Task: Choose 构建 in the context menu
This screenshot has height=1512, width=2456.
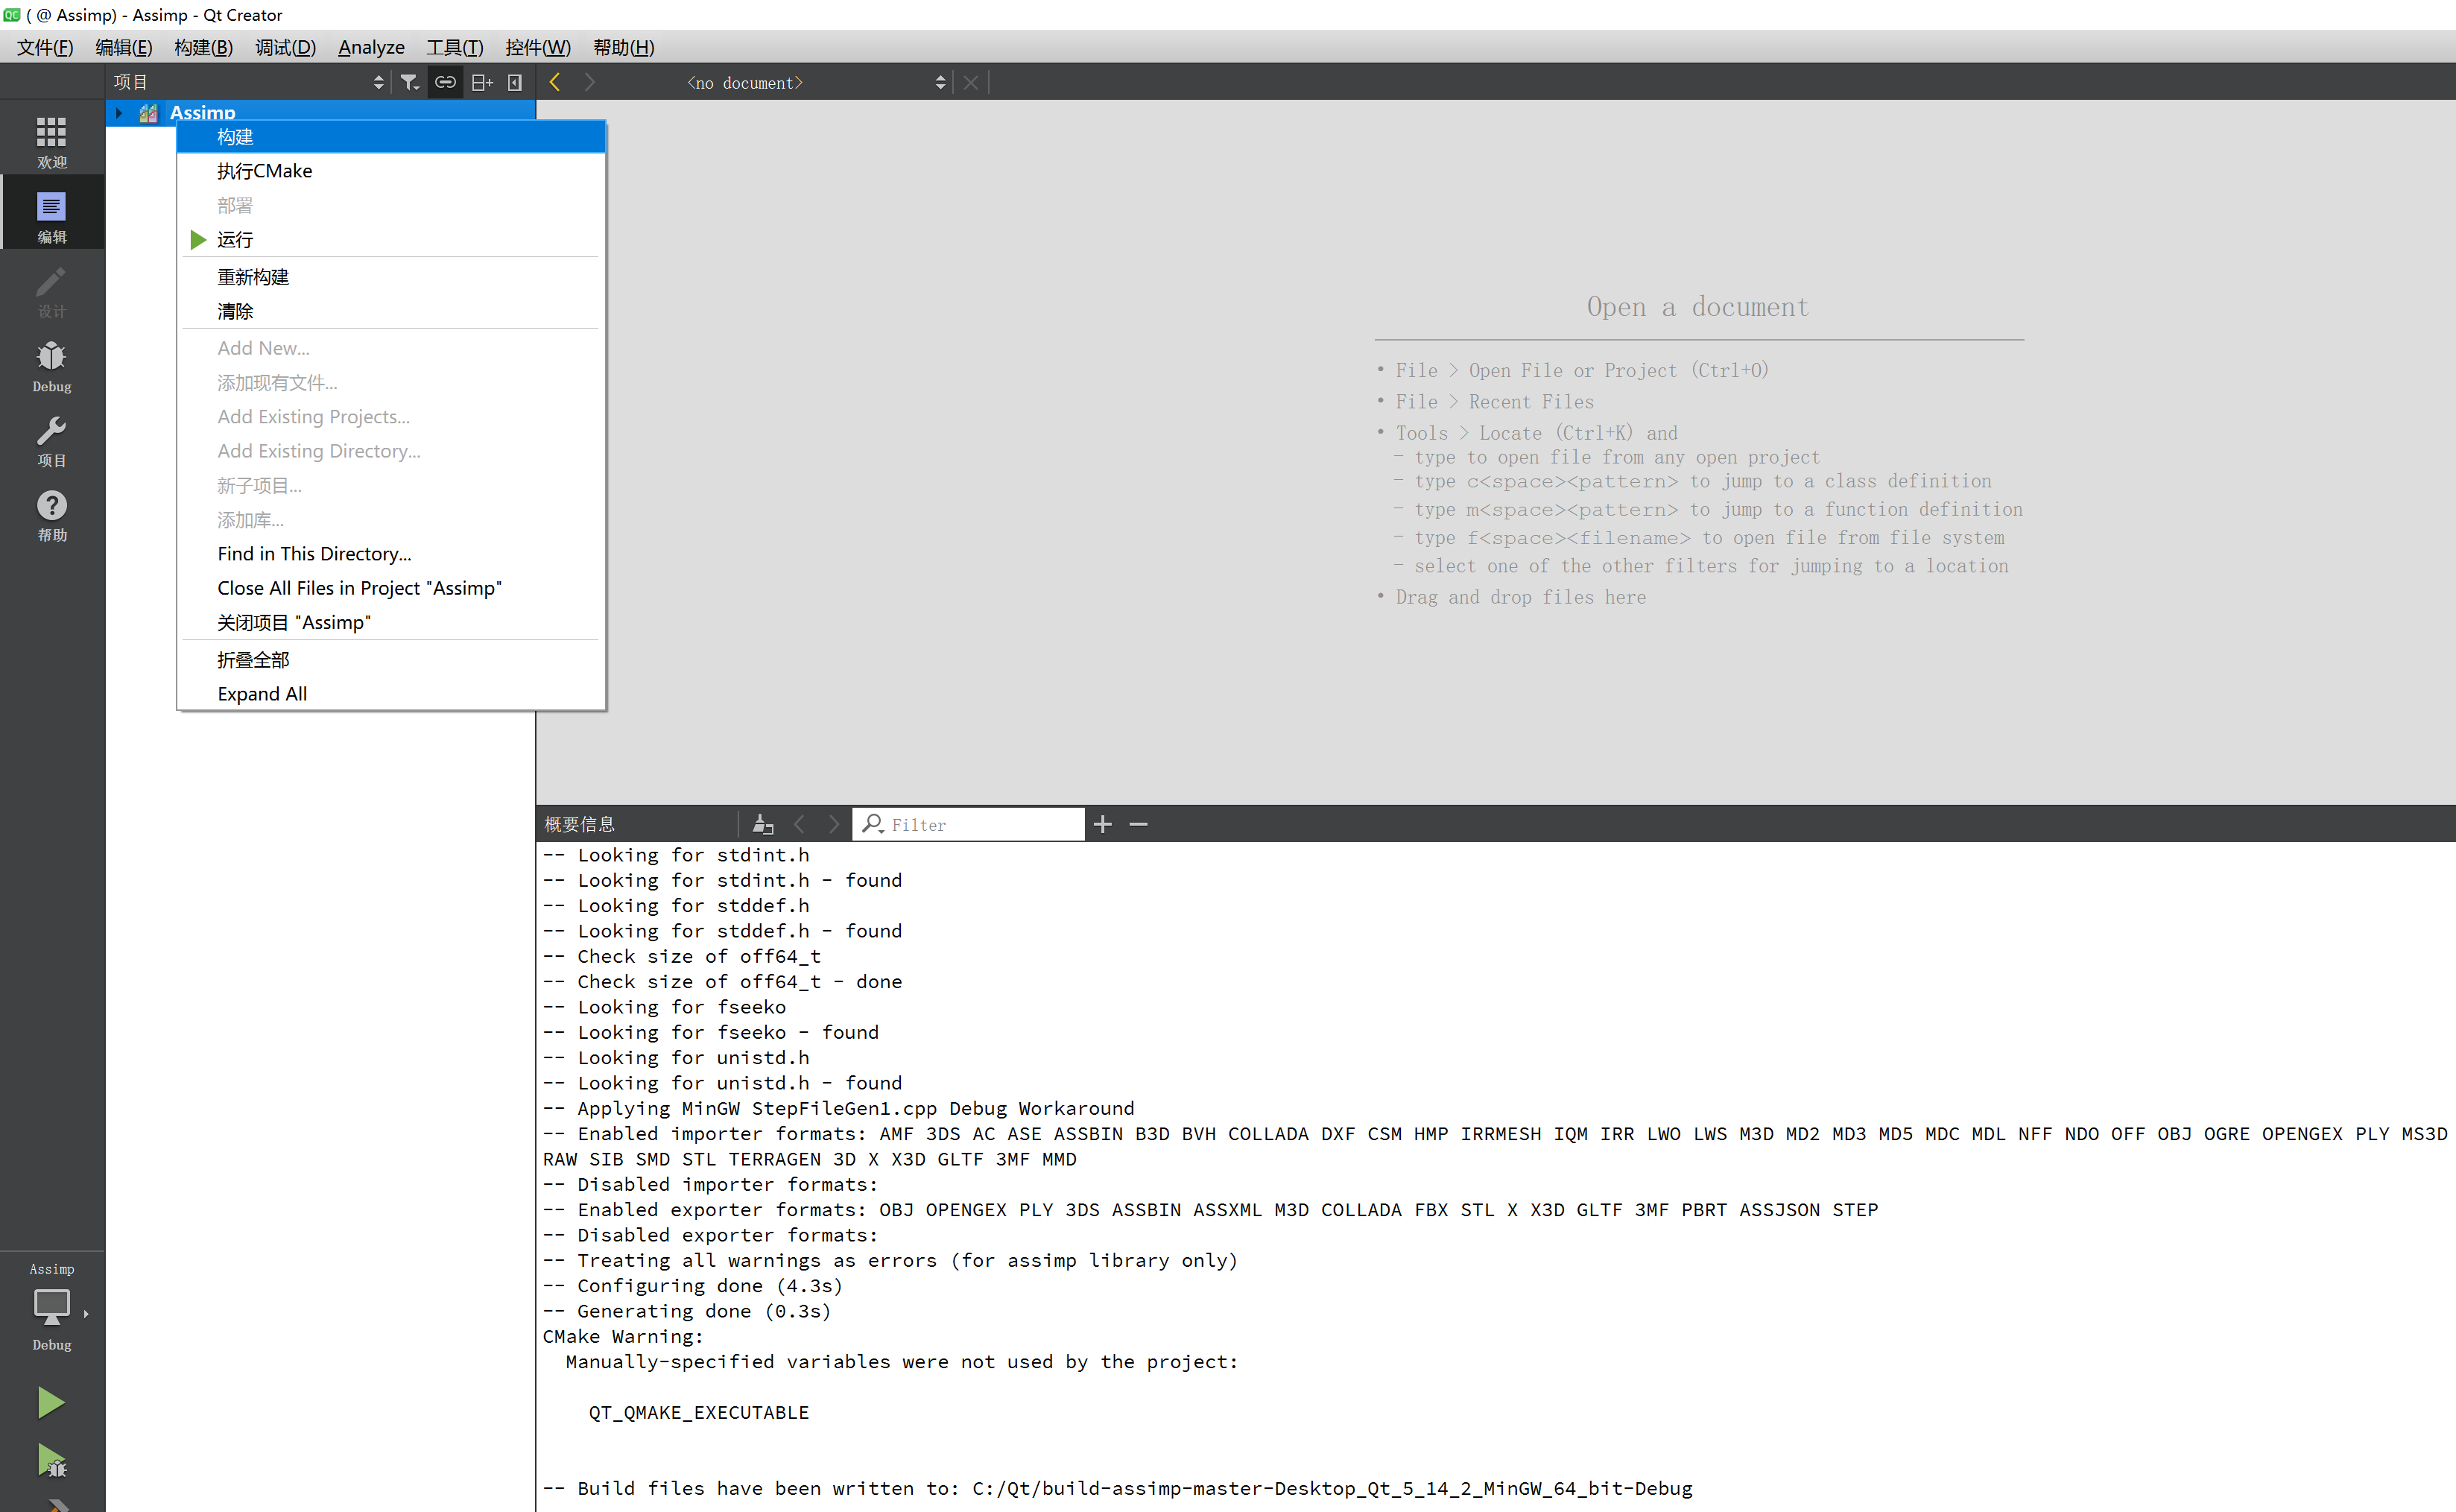Action: tap(391, 137)
